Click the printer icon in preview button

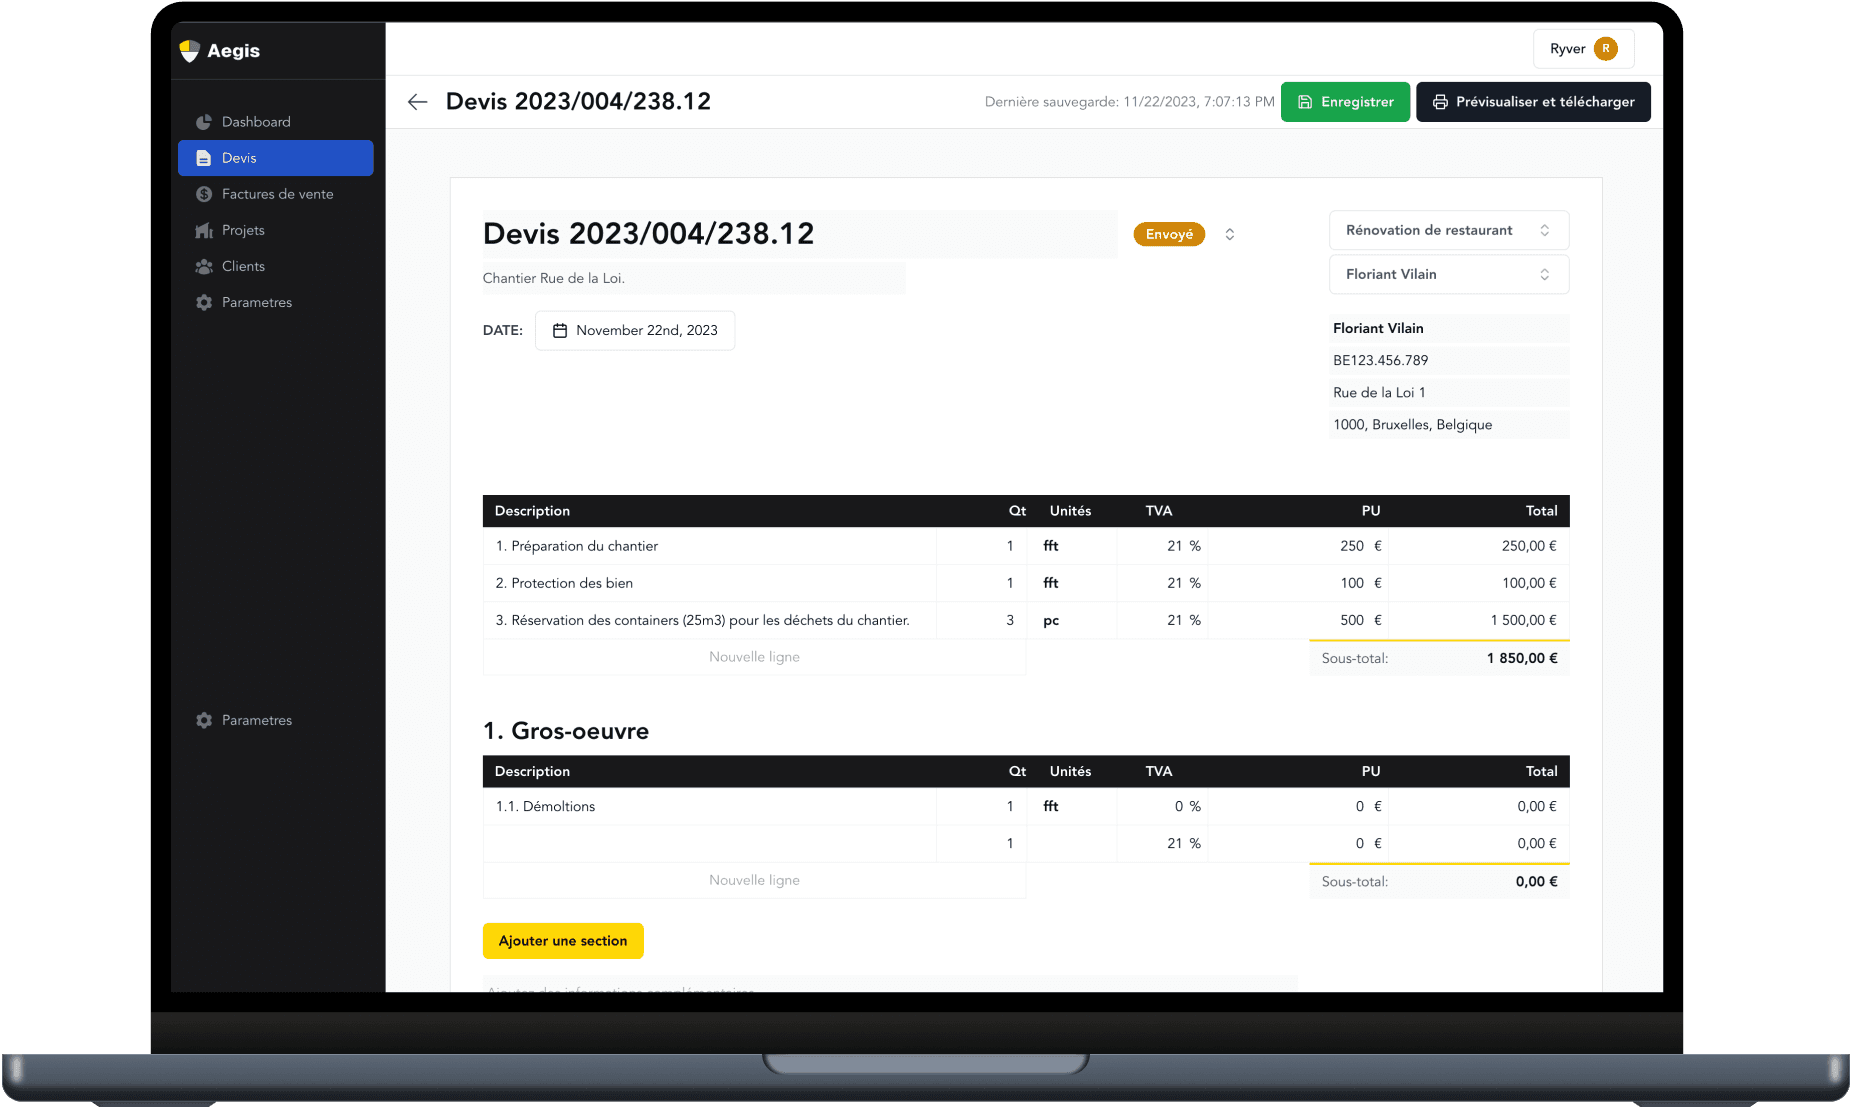(x=1440, y=102)
